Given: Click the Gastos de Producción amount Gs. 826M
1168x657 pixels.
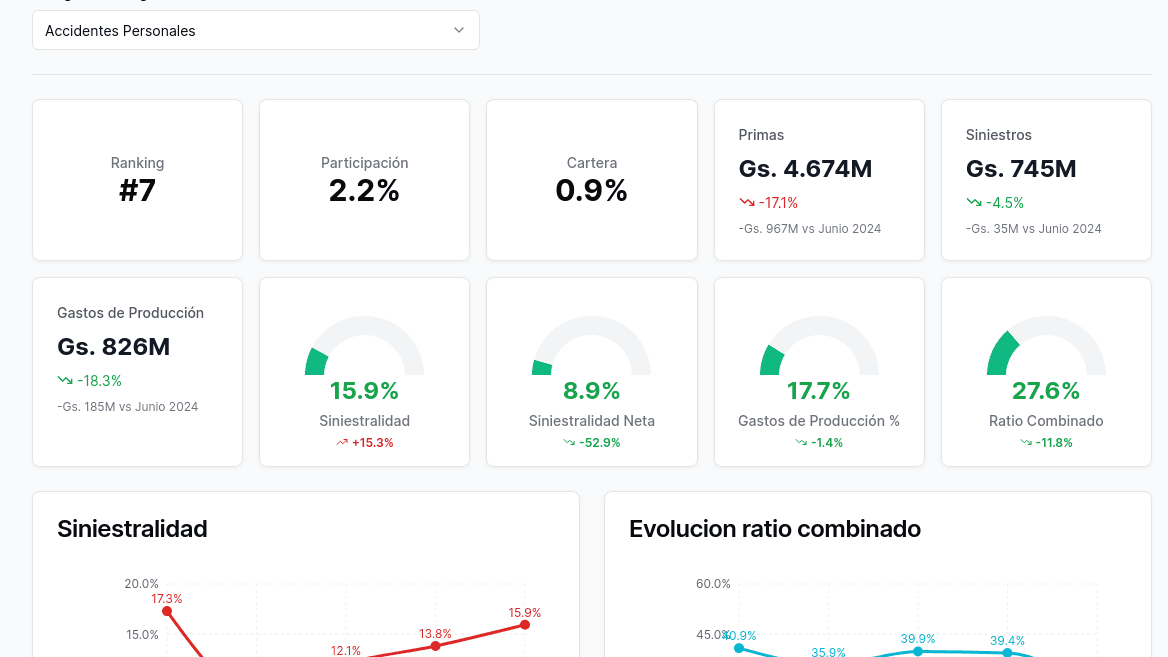Looking at the screenshot, I should (x=114, y=347).
